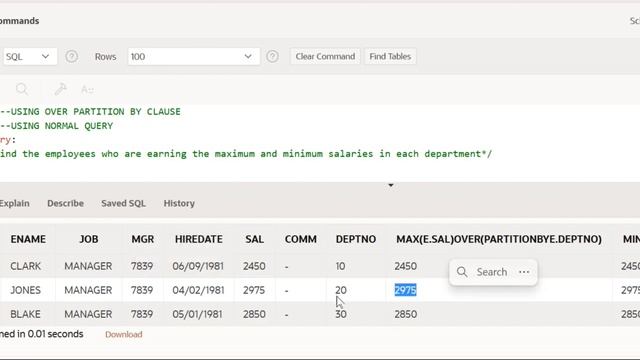Open the Rows 100 dropdown
640x360 pixels.
(193, 57)
